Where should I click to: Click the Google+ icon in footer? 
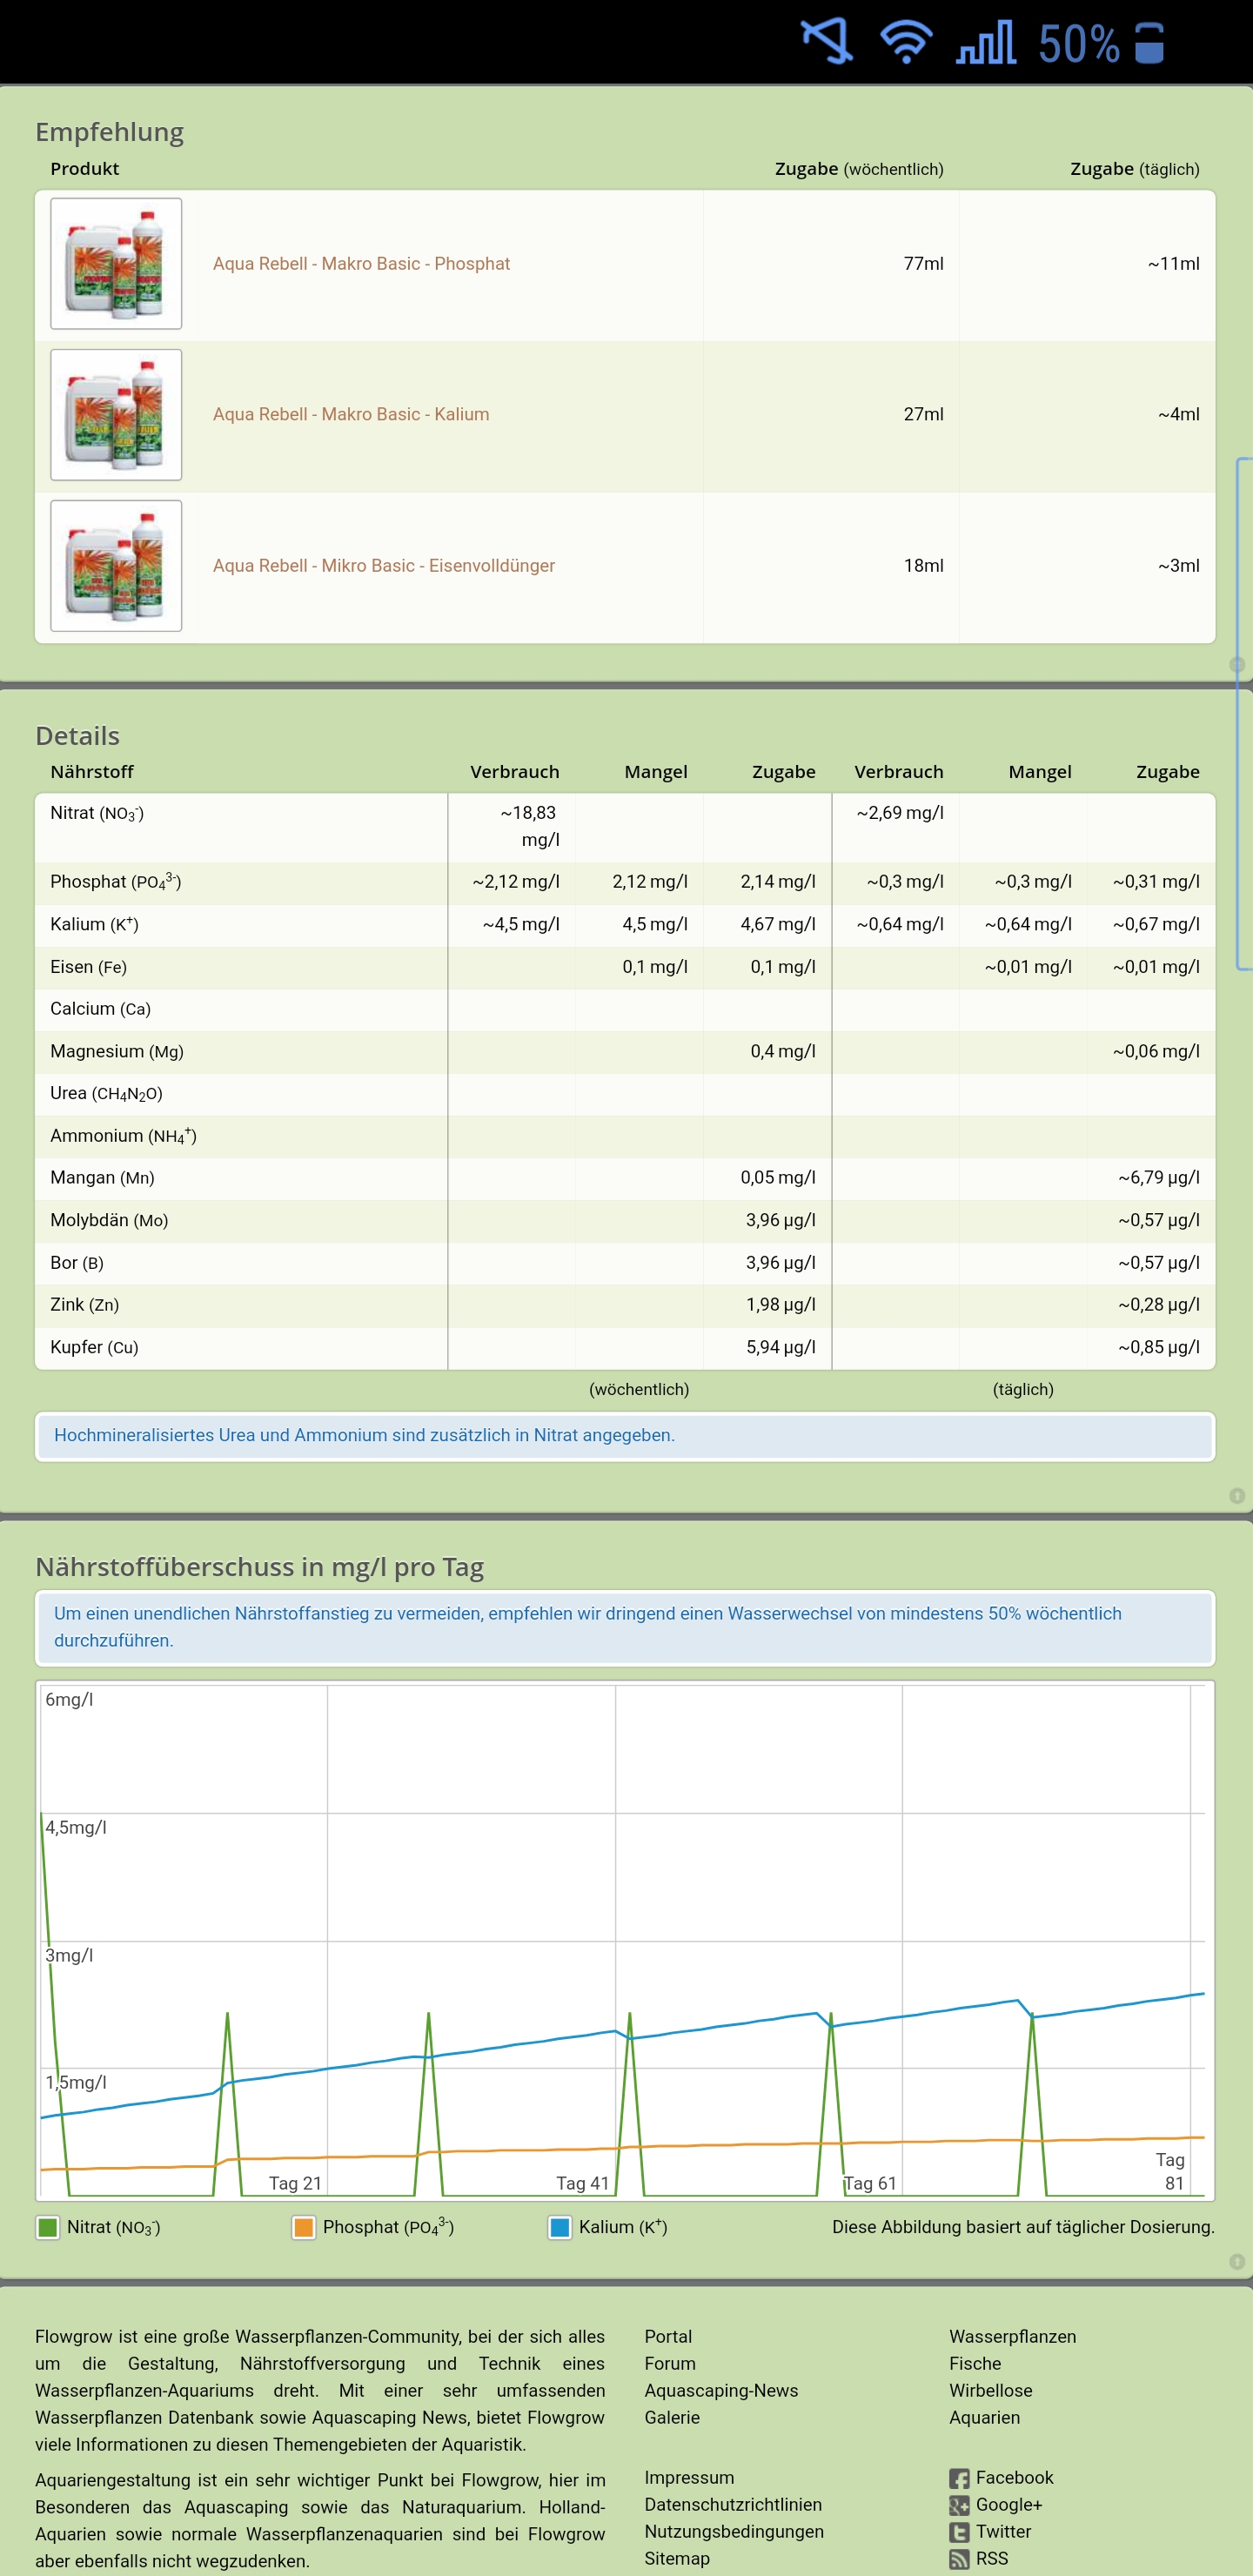pyautogui.click(x=959, y=2506)
